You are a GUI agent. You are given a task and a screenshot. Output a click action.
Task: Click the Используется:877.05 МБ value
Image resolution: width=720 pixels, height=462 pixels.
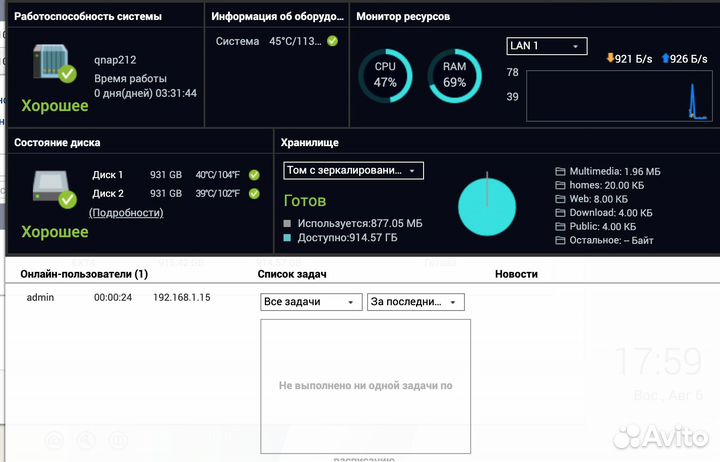coord(360,224)
